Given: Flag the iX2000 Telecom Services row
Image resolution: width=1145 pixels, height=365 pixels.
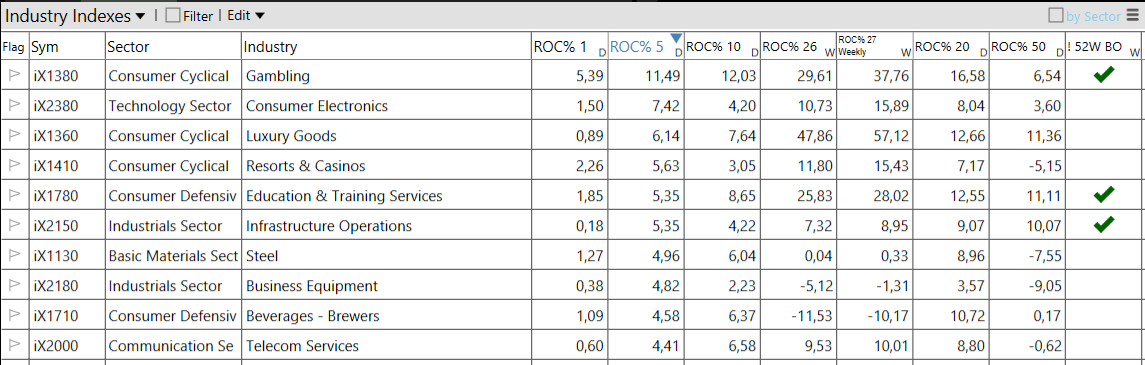Looking at the screenshot, I should click(x=15, y=345).
